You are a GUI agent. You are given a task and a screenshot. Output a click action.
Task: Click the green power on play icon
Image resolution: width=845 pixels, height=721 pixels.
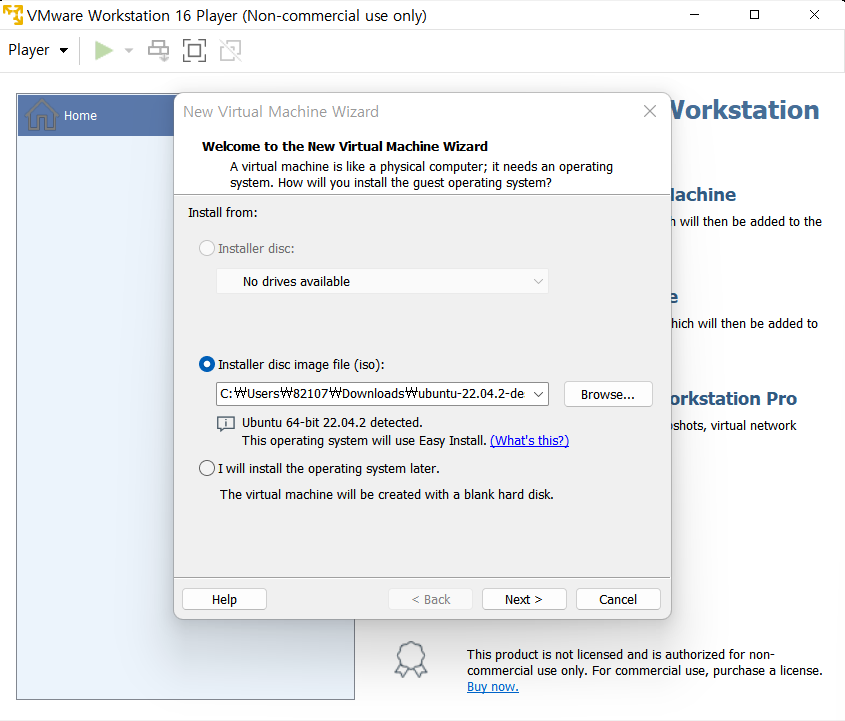tap(103, 51)
